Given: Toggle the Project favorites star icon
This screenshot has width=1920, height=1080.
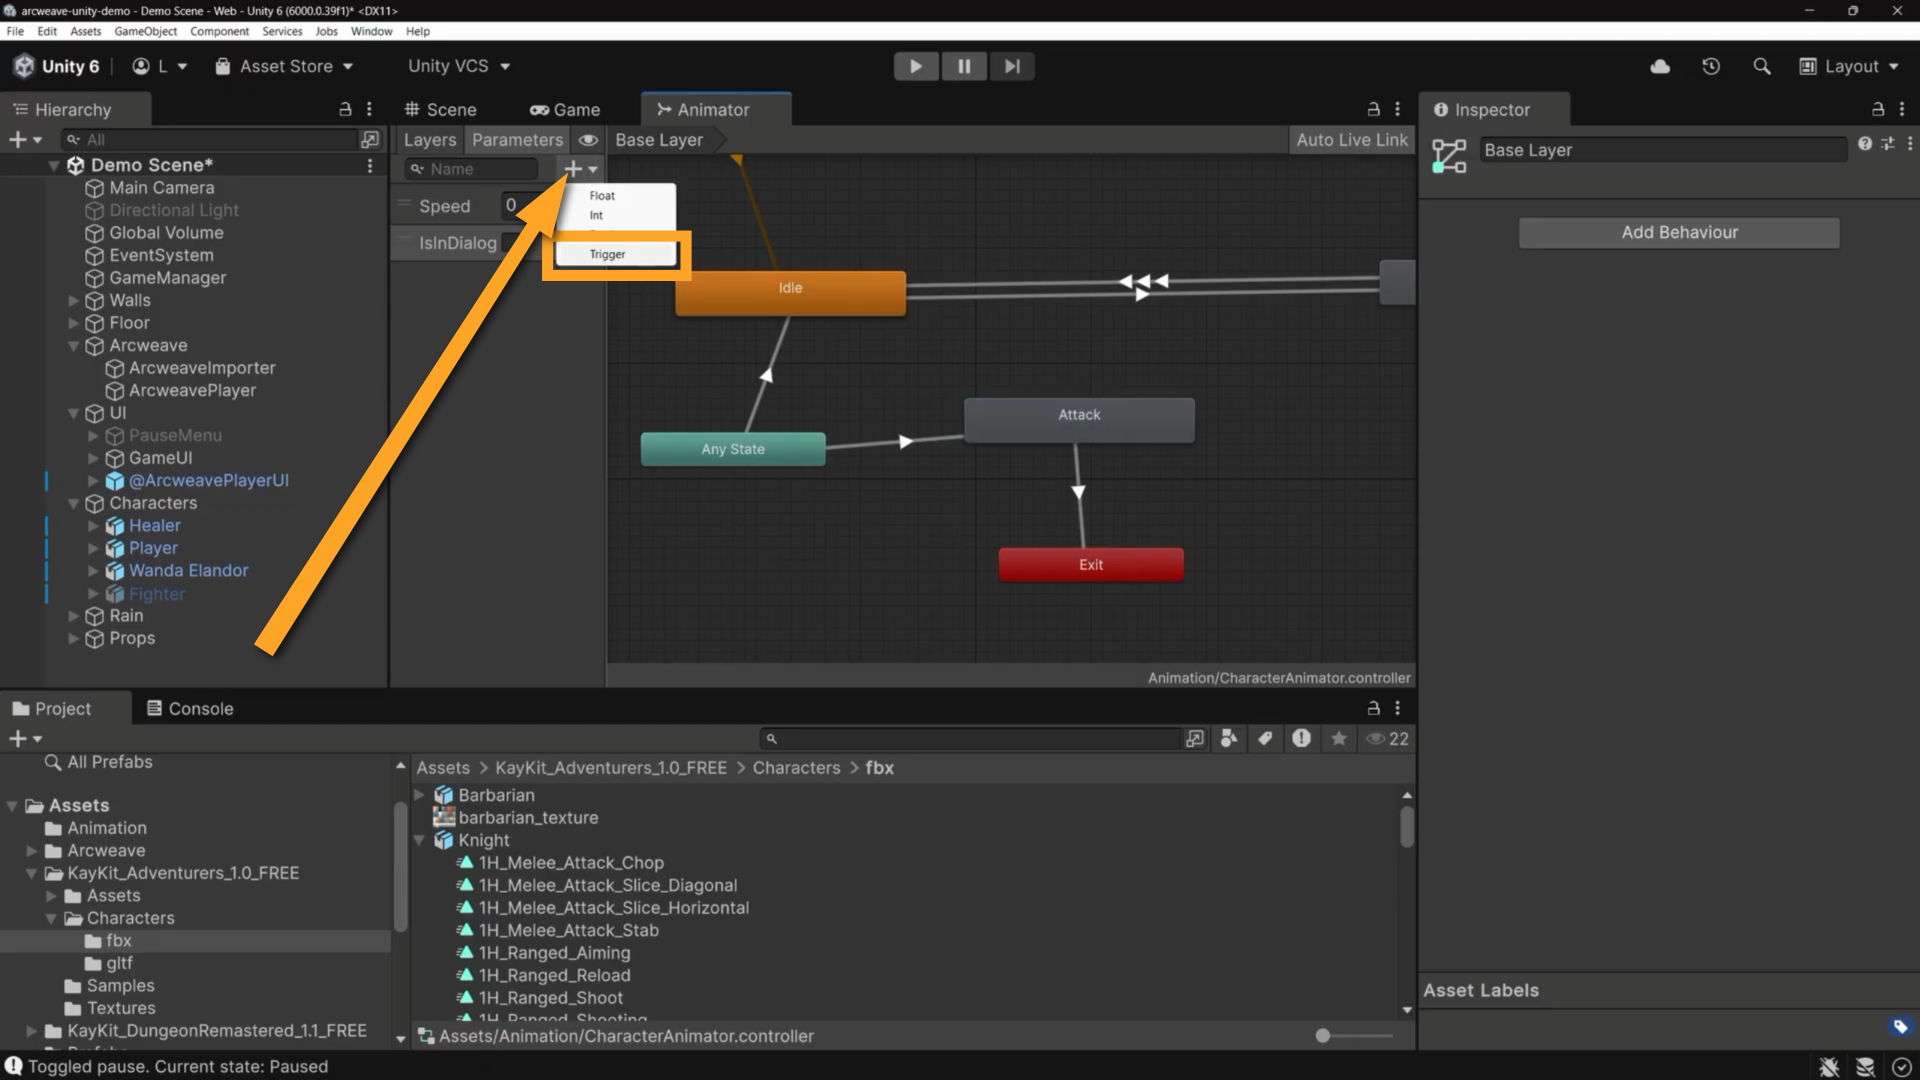Looking at the screenshot, I should (1338, 738).
